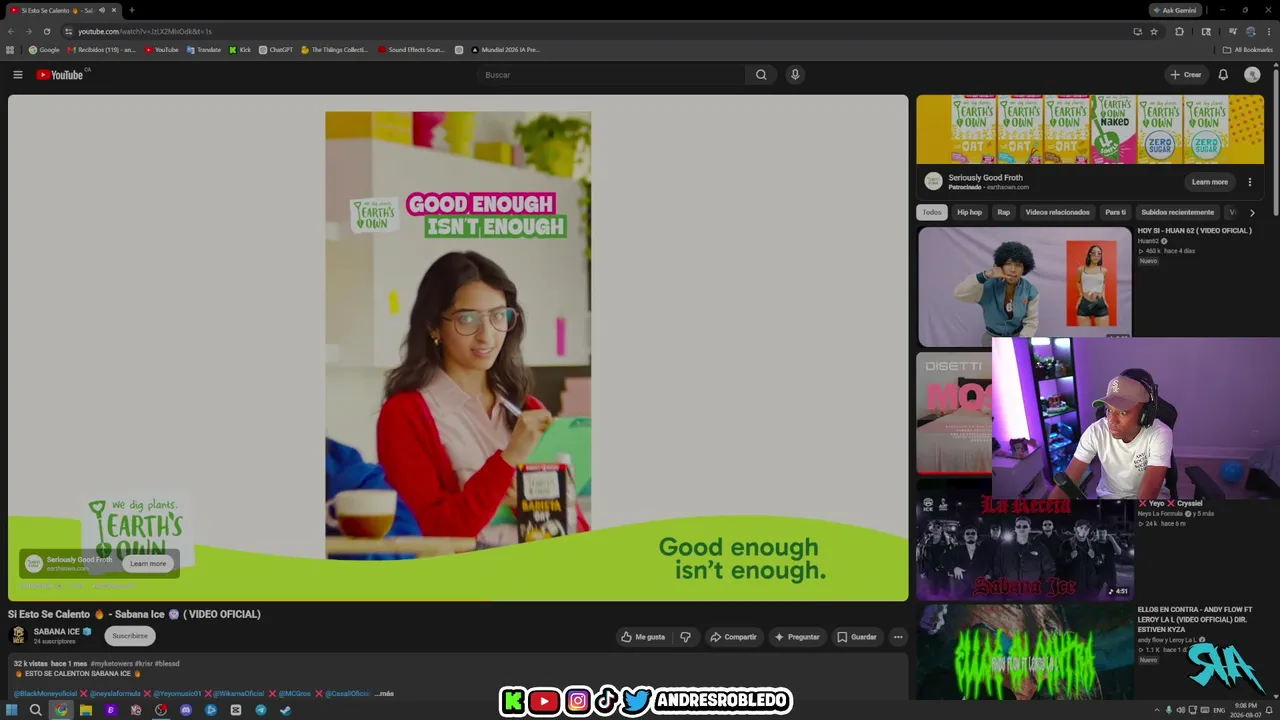Dislike the video with thumbs-down
This screenshot has height=720, width=1280.
(x=685, y=637)
